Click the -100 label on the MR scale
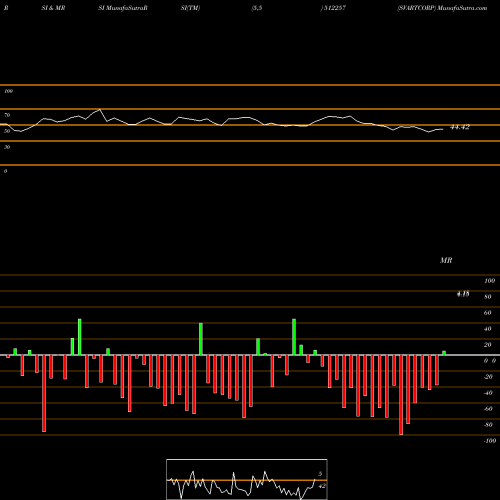This screenshot has width=500, height=500. coord(490,441)
